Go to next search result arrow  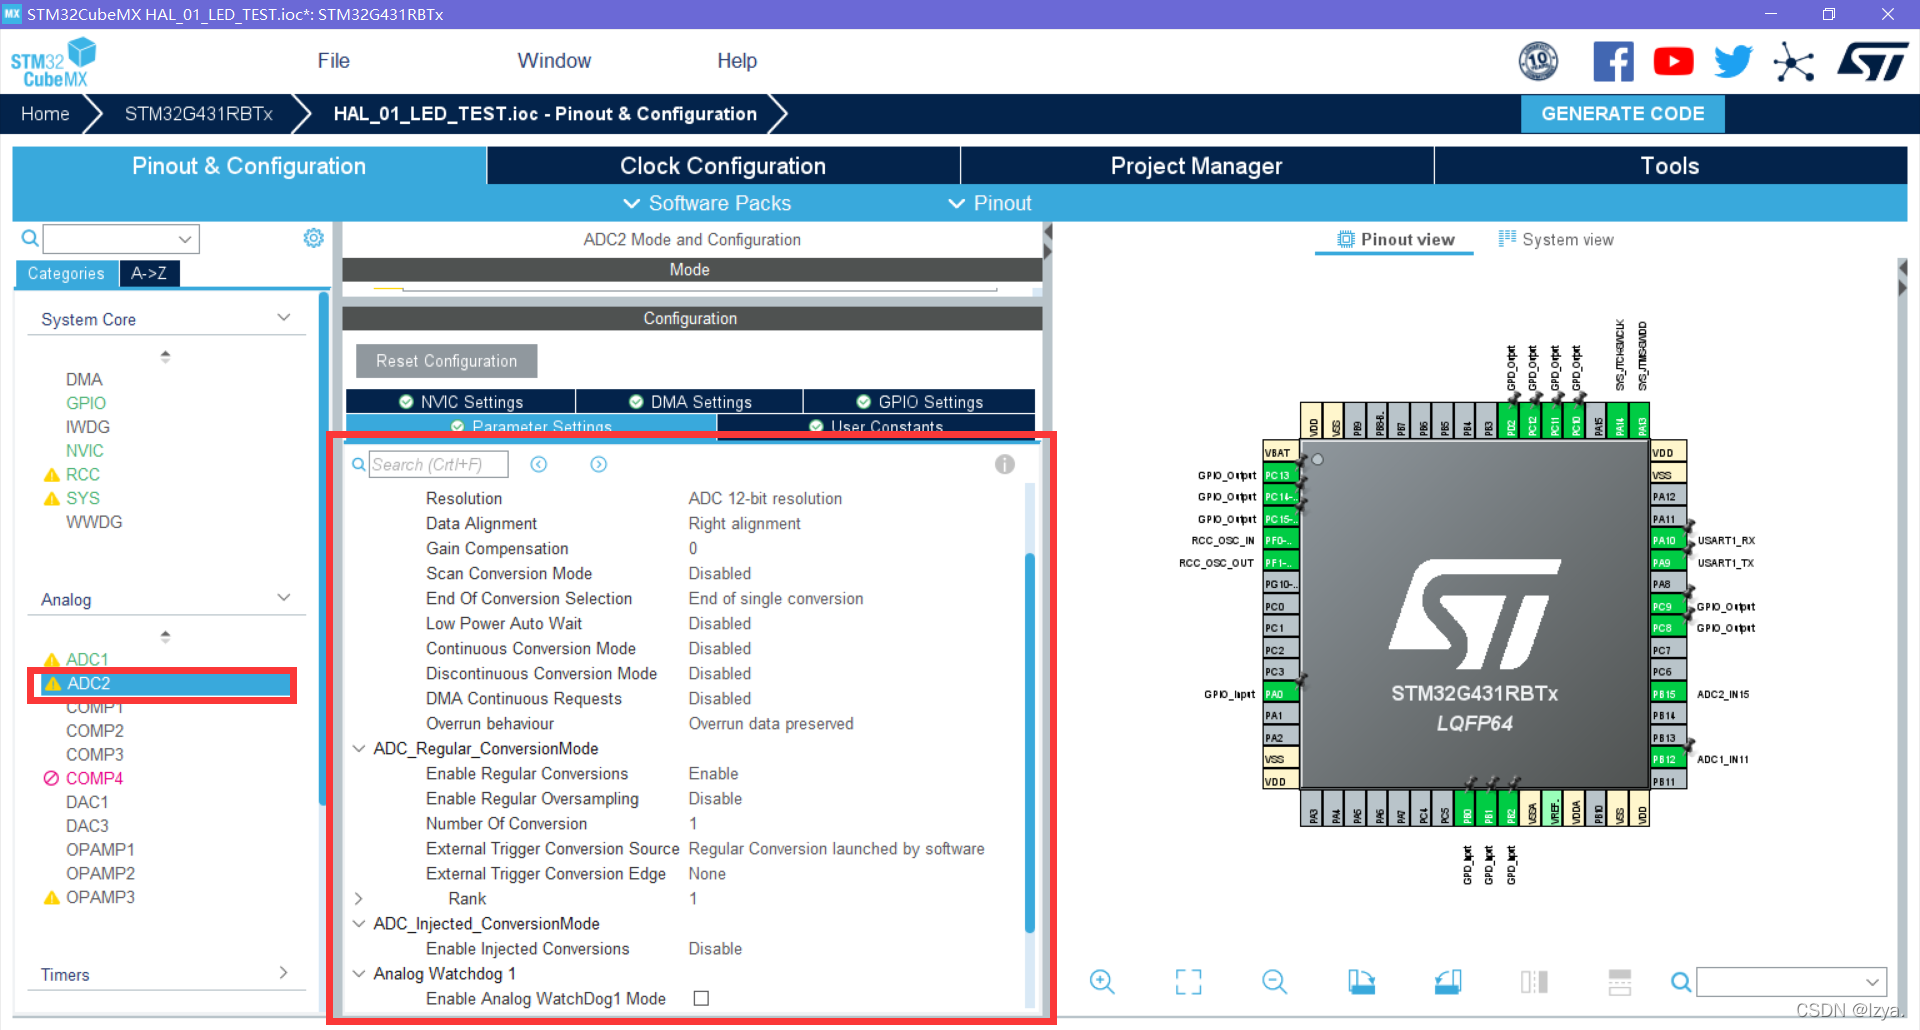(599, 465)
